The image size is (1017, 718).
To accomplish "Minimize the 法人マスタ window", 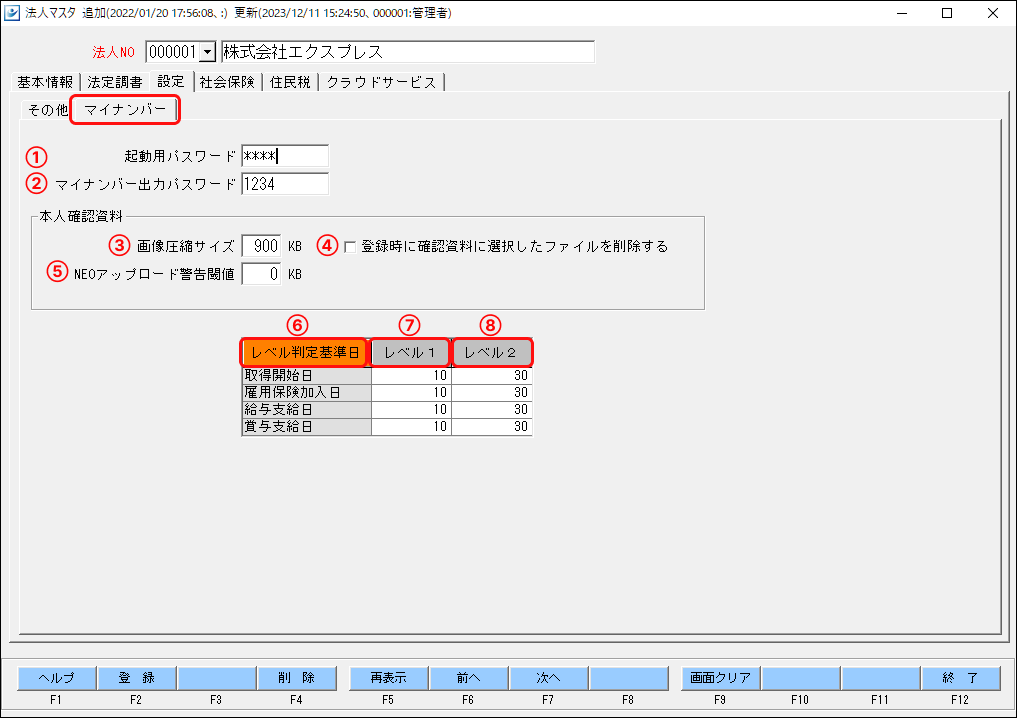I will [902, 13].
